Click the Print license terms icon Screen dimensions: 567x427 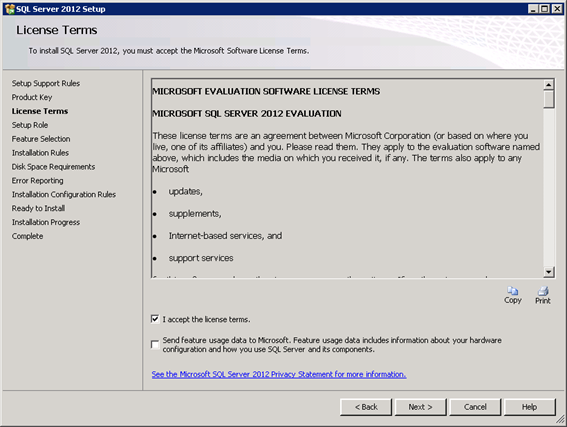point(543,295)
